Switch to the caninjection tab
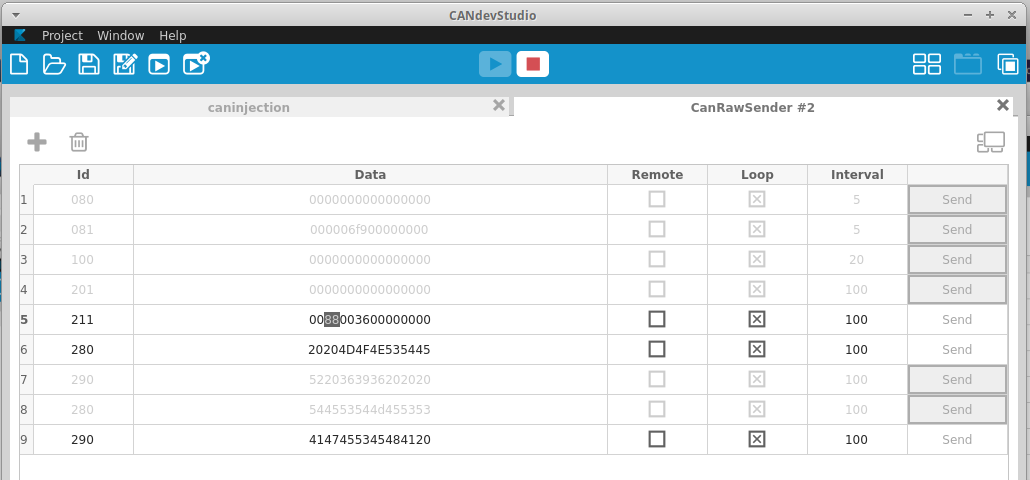This screenshot has width=1030, height=480. pyautogui.click(x=249, y=108)
